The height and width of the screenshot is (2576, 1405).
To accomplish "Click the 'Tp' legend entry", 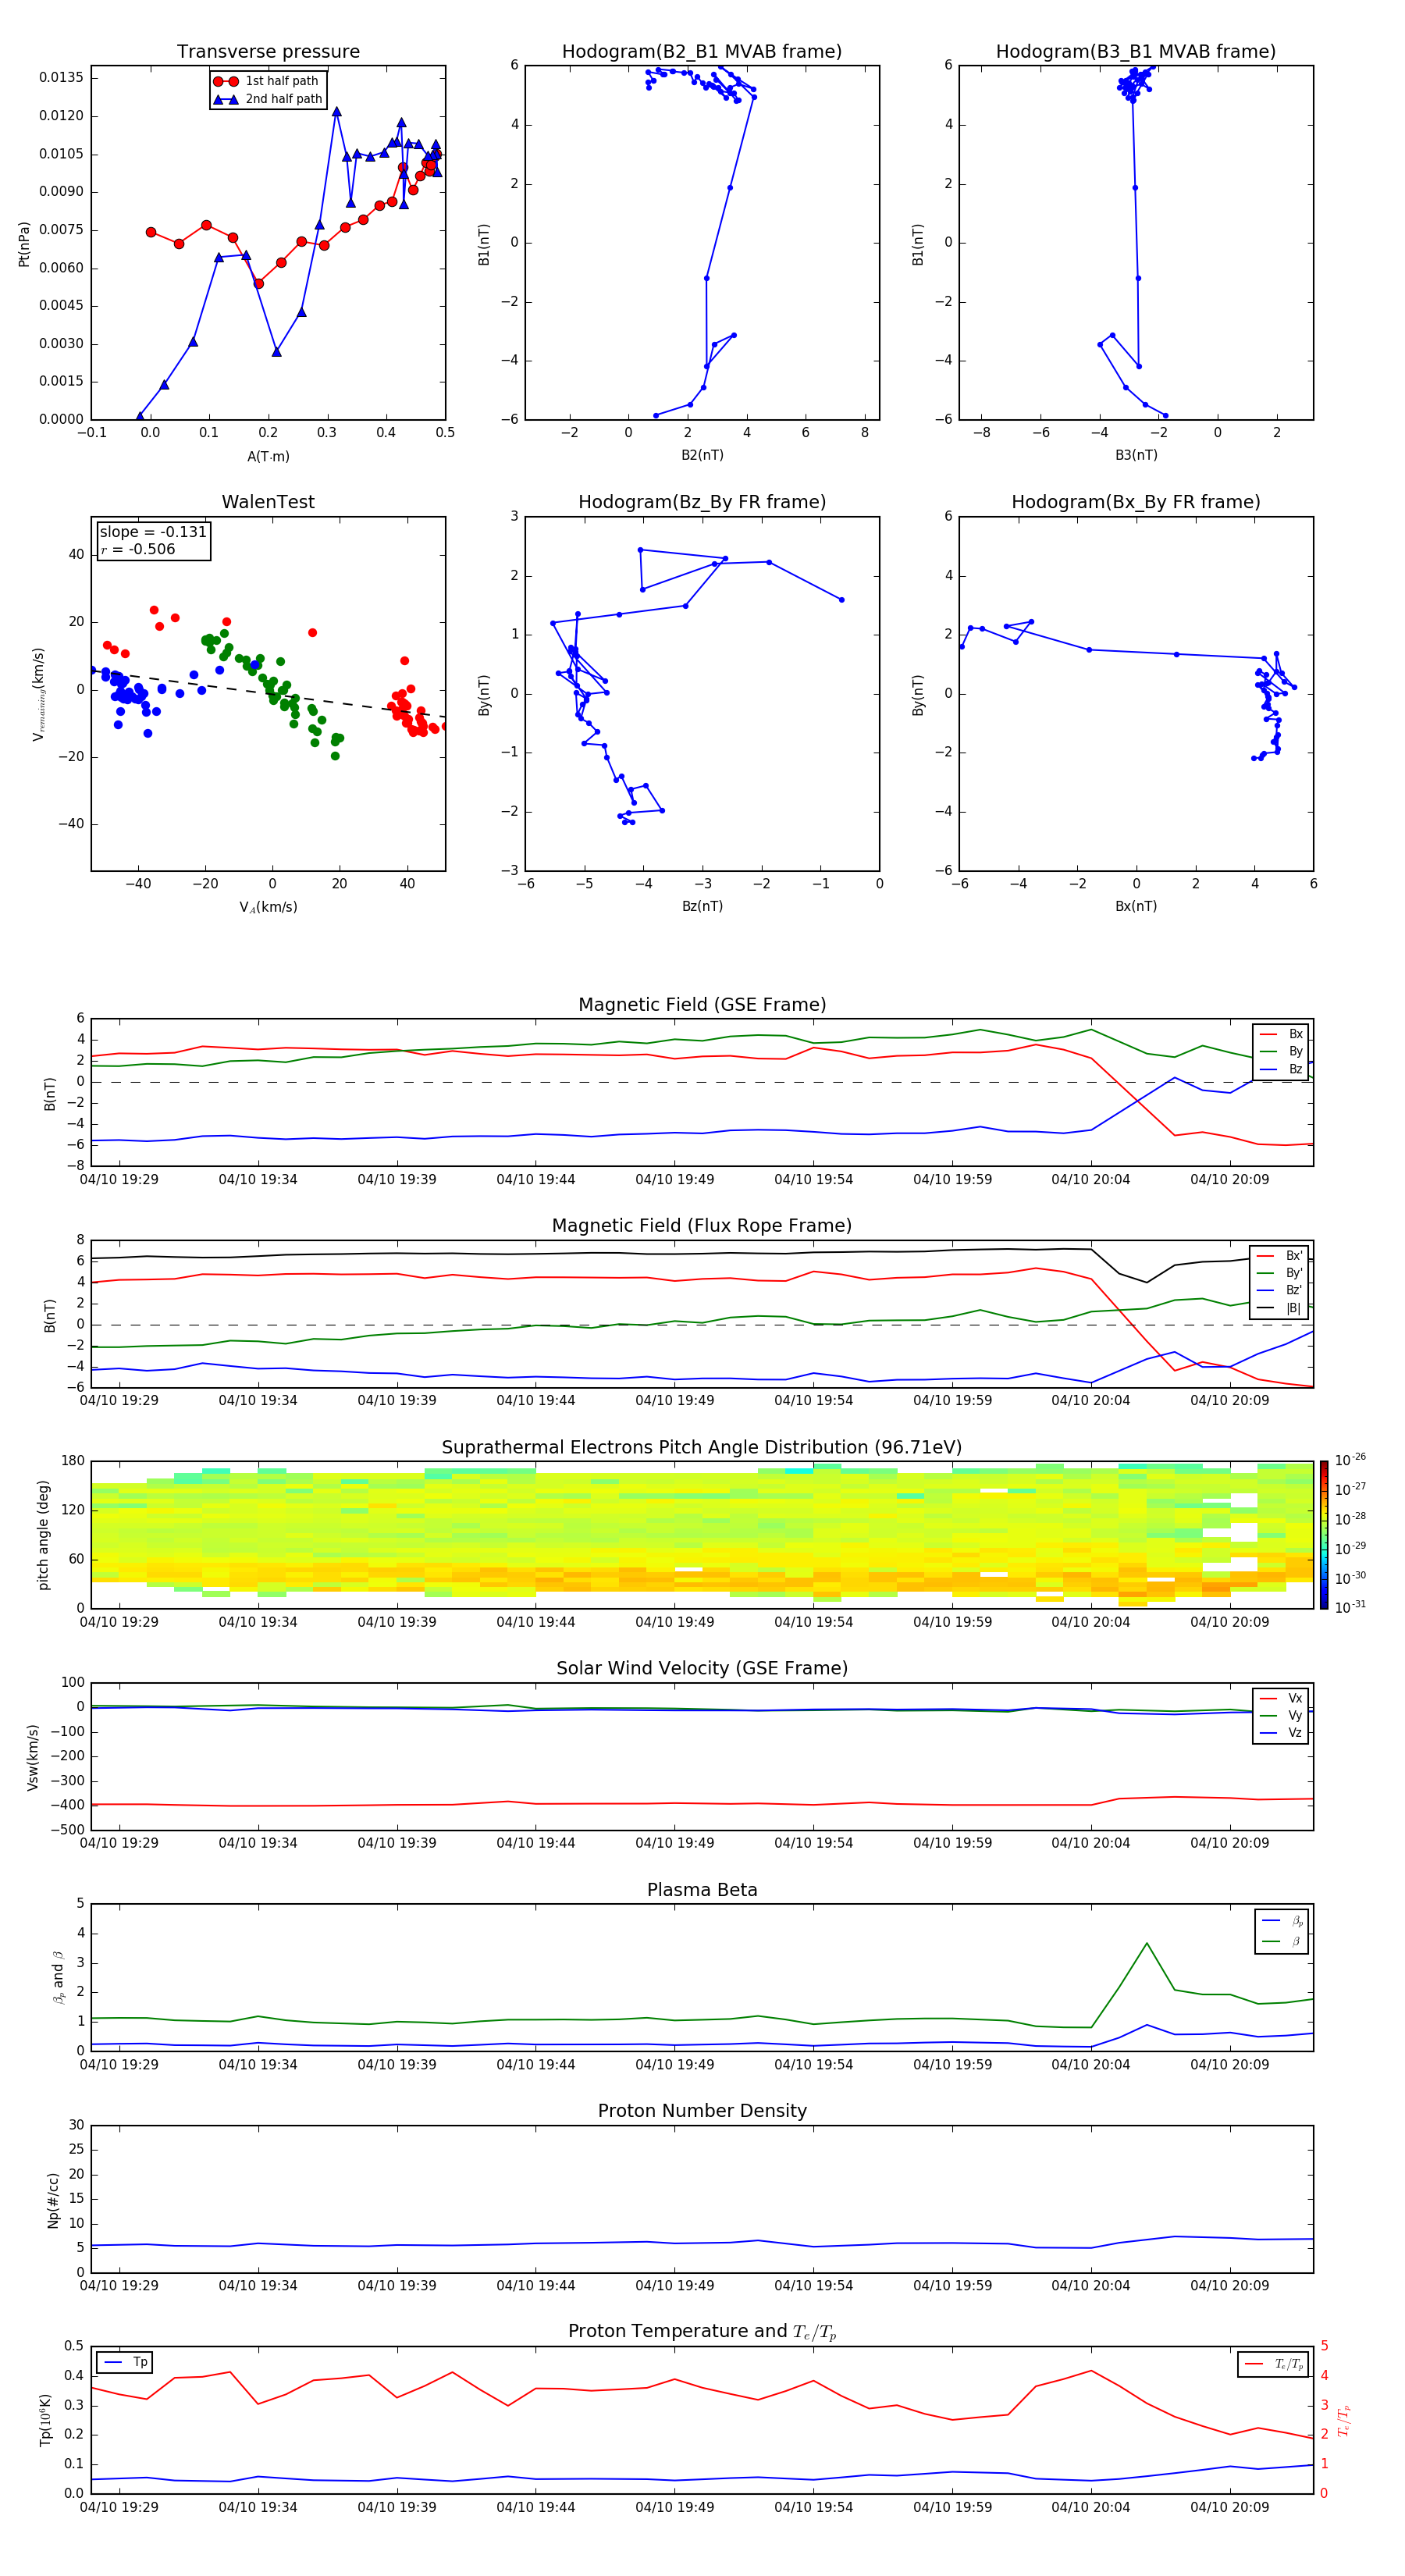I will tap(125, 2362).
